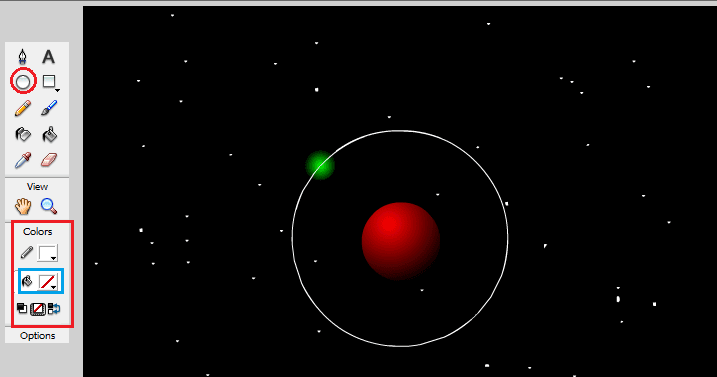Select the Rectangle tool
This screenshot has height=377, width=717.
click(48, 81)
